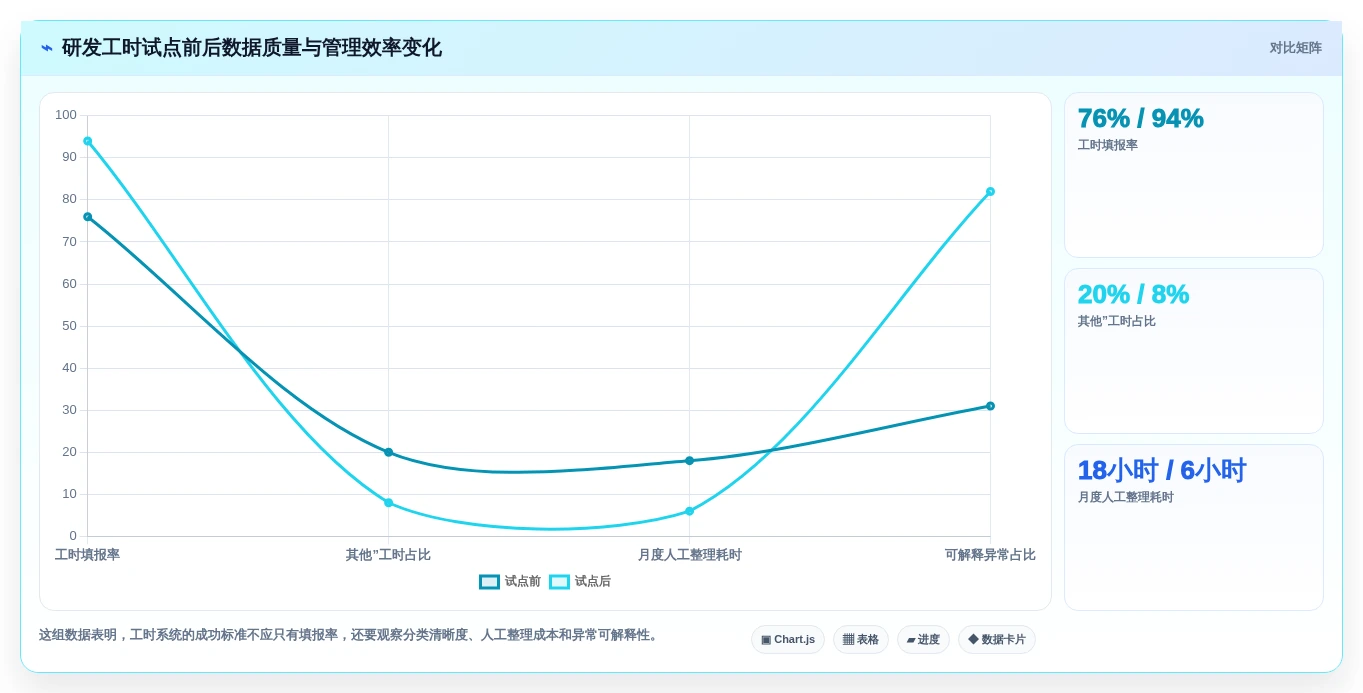
Task: Click 试点前 point at 其他工时占比 (20)
Action: click(x=389, y=452)
